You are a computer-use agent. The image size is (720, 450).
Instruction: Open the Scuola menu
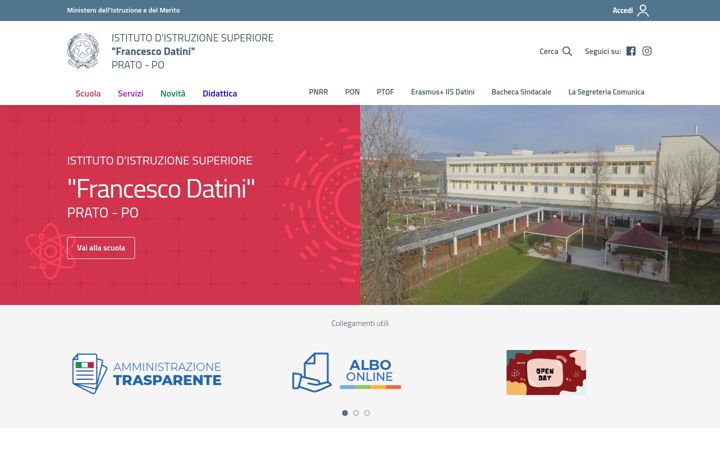coord(88,94)
